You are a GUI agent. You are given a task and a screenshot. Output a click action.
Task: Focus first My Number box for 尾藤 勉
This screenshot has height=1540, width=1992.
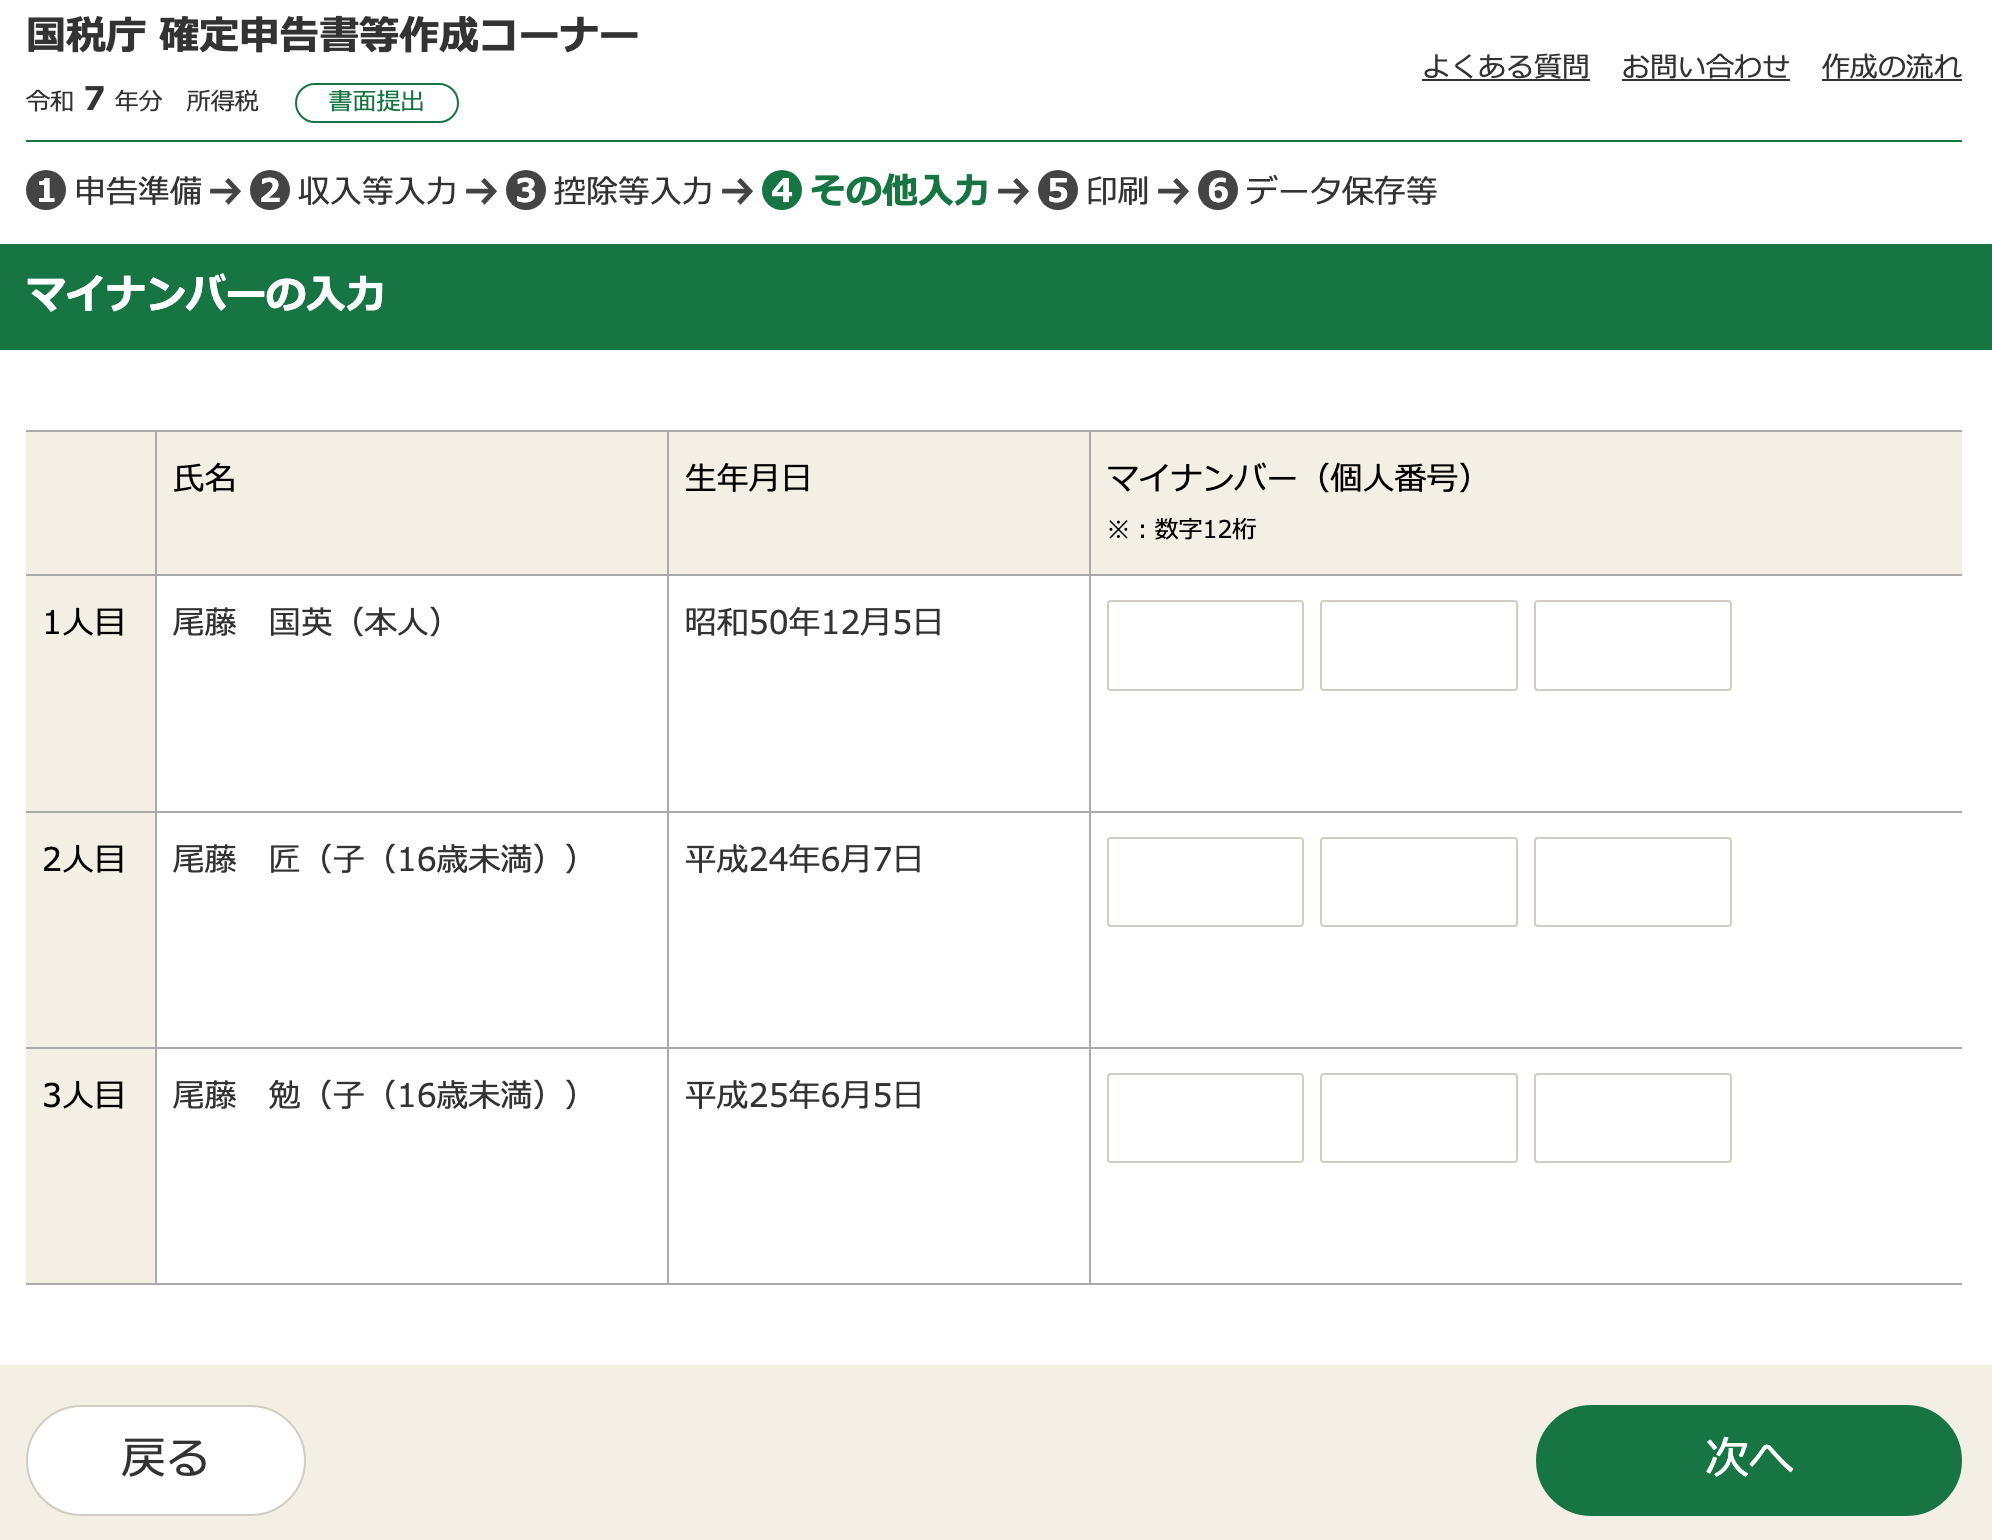pyautogui.click(x=1205, y=1118)
